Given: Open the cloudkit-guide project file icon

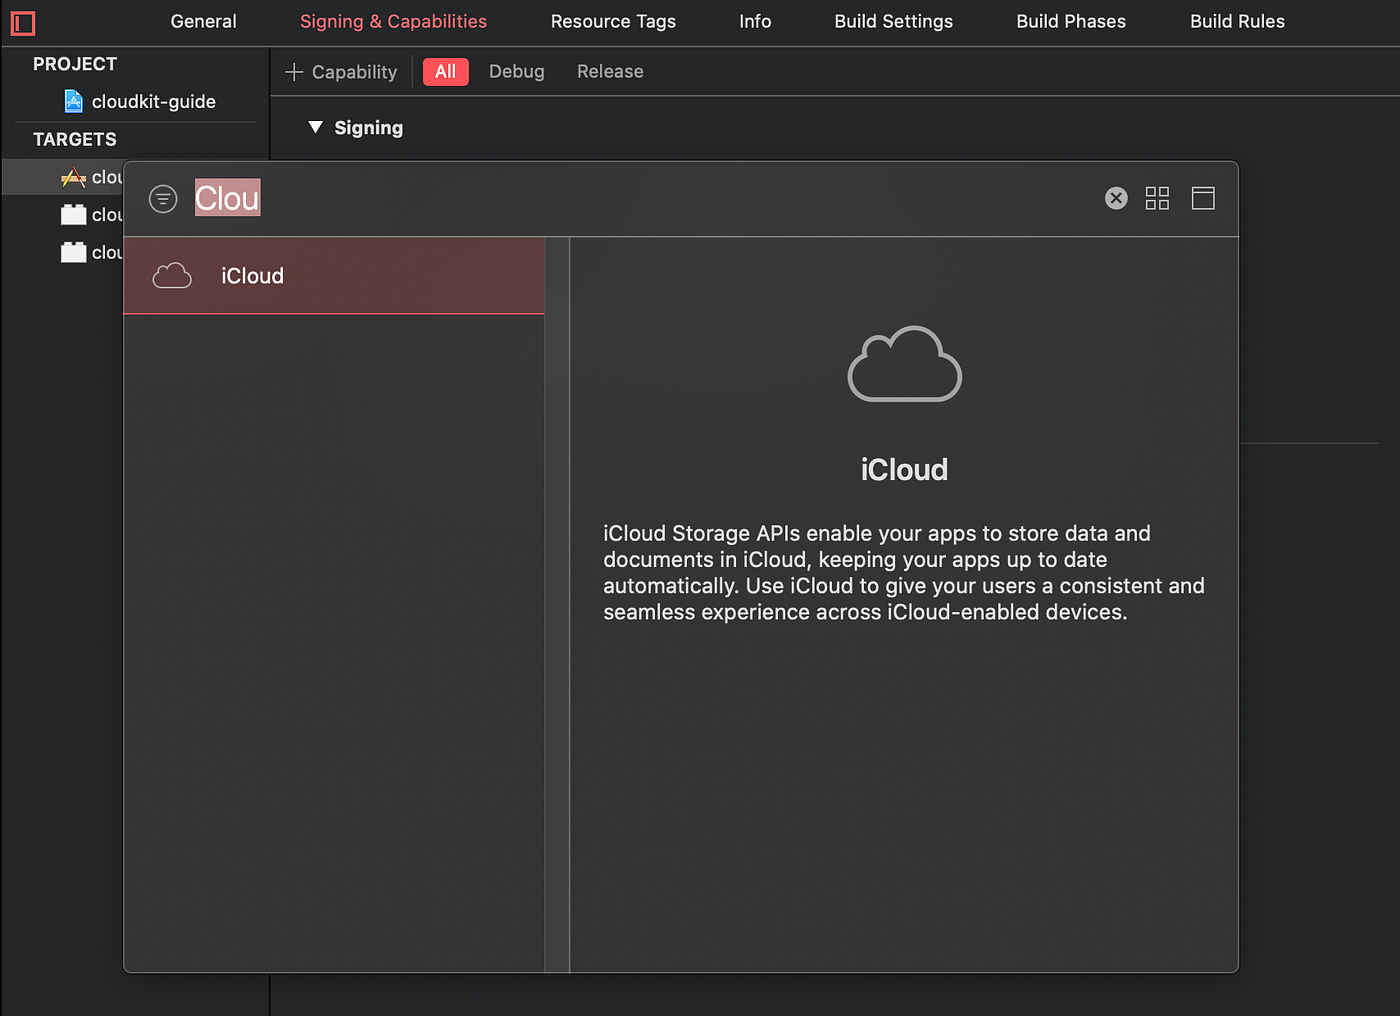Looking at the screenshot, I should coord(73,101).
